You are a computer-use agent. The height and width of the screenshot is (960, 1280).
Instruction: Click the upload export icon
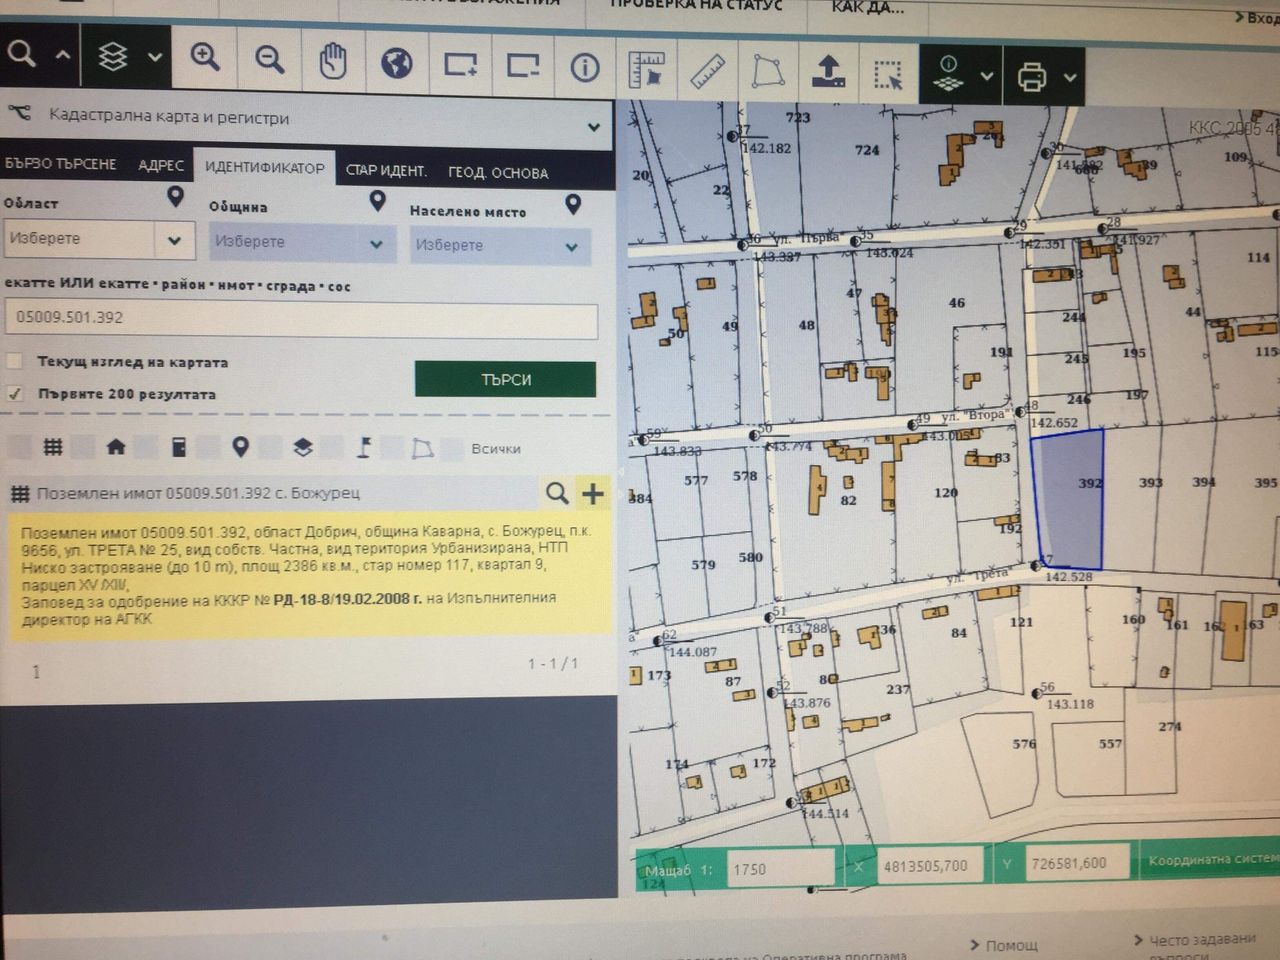828,72
